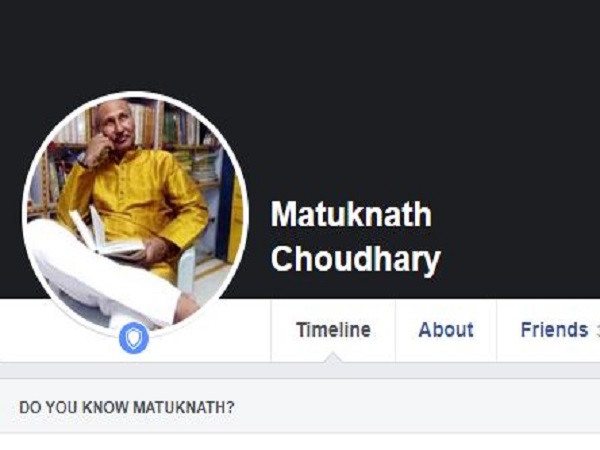Image resolution: width=600 pixels, height=450 pixels.
Task: Click the blue profile picture guard shield
Action: pyautogui.click(x=134, y=338)
